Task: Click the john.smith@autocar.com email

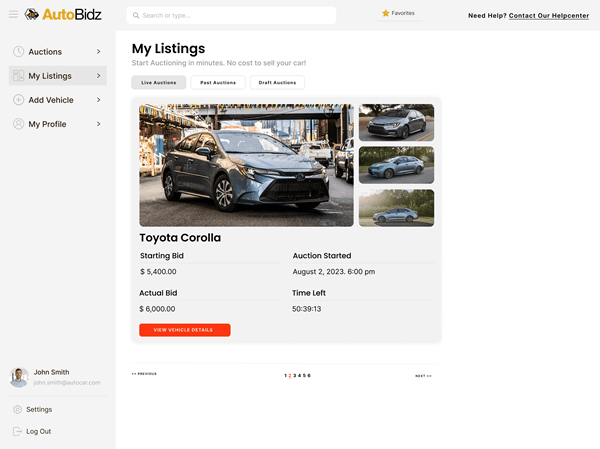Action: (x=67, y=382)
